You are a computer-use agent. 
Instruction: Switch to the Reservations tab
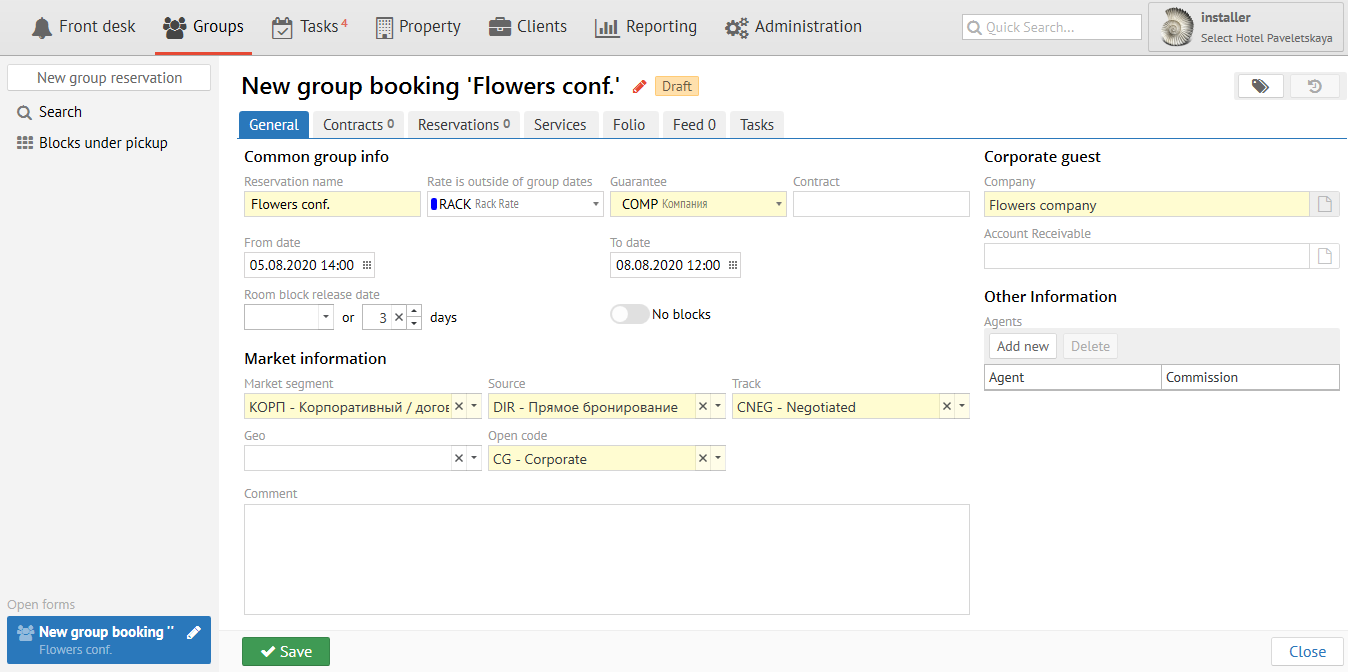[464, 125]
